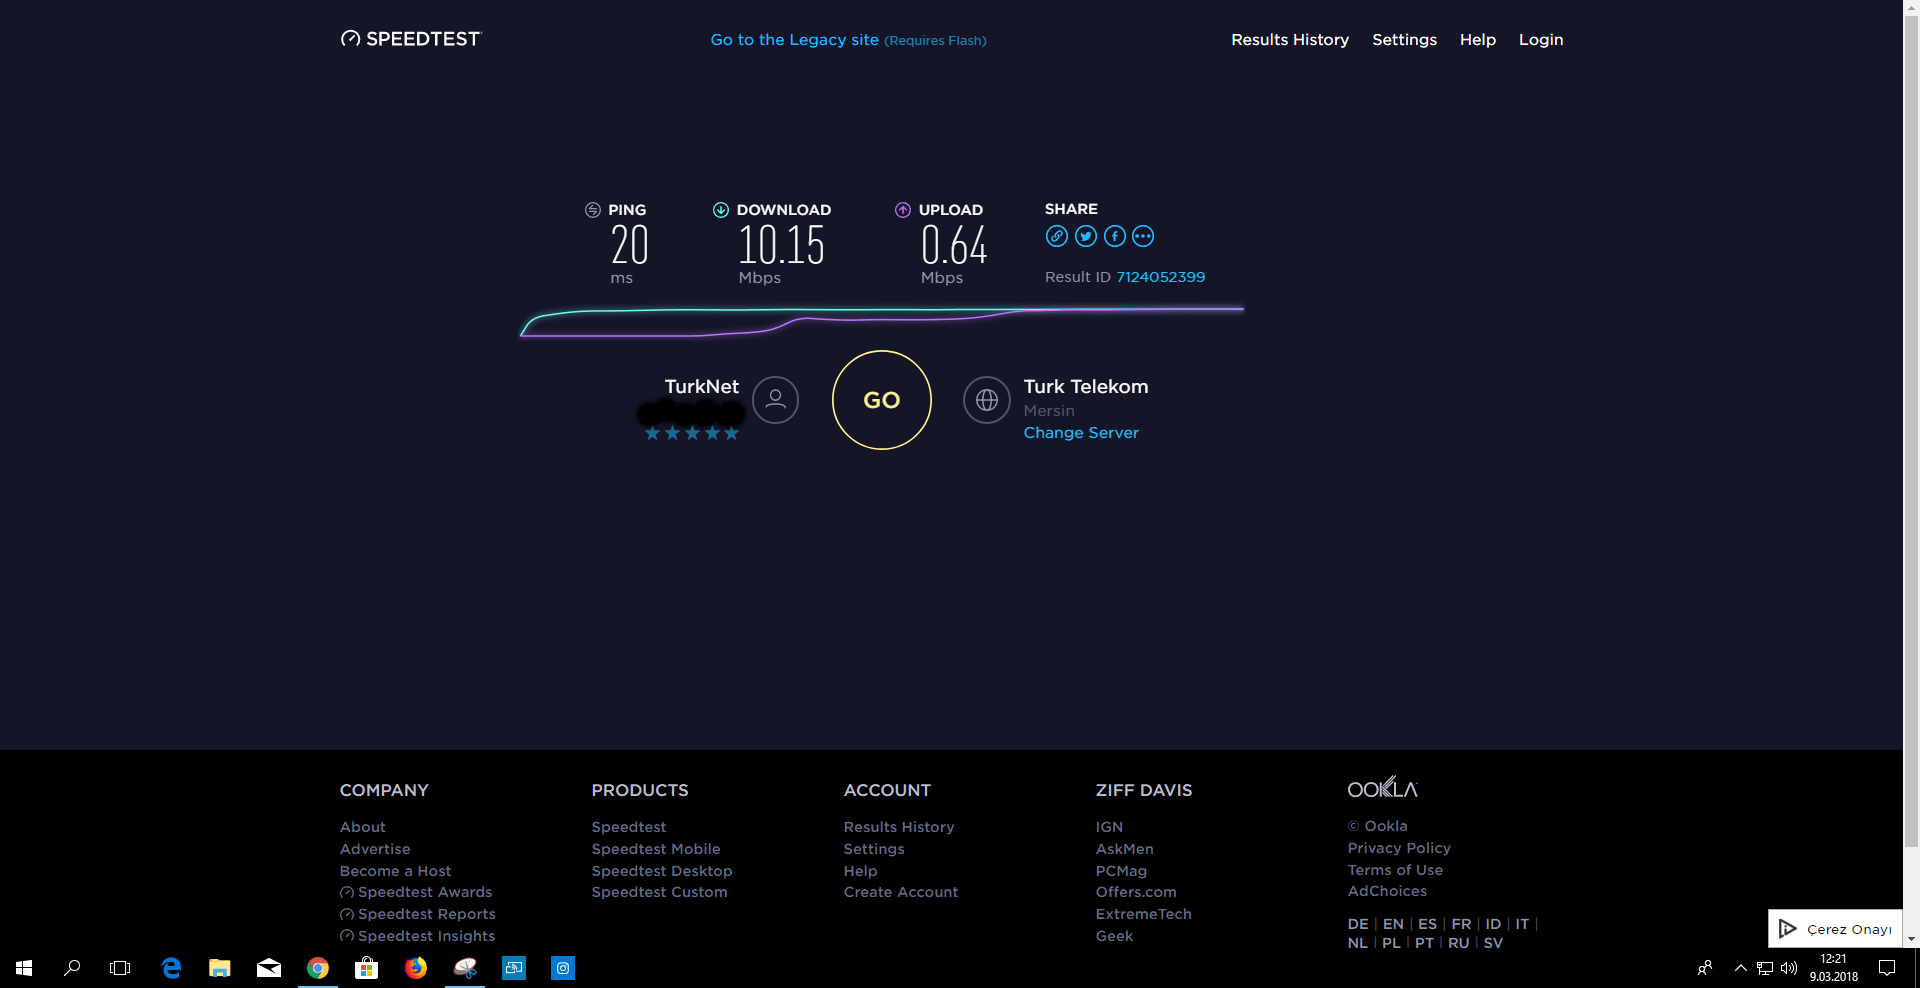The image size is (1920, 988).
Task: Open more share options ellipsis icon
Action: point(1143,236)
